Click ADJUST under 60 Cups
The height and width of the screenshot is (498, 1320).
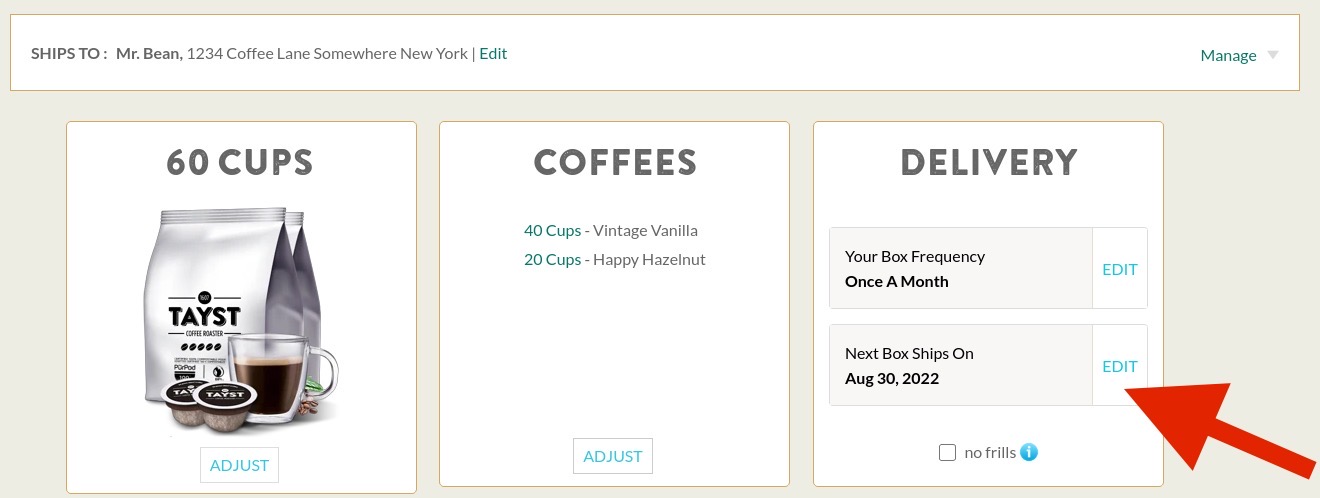tap(239, 465)
